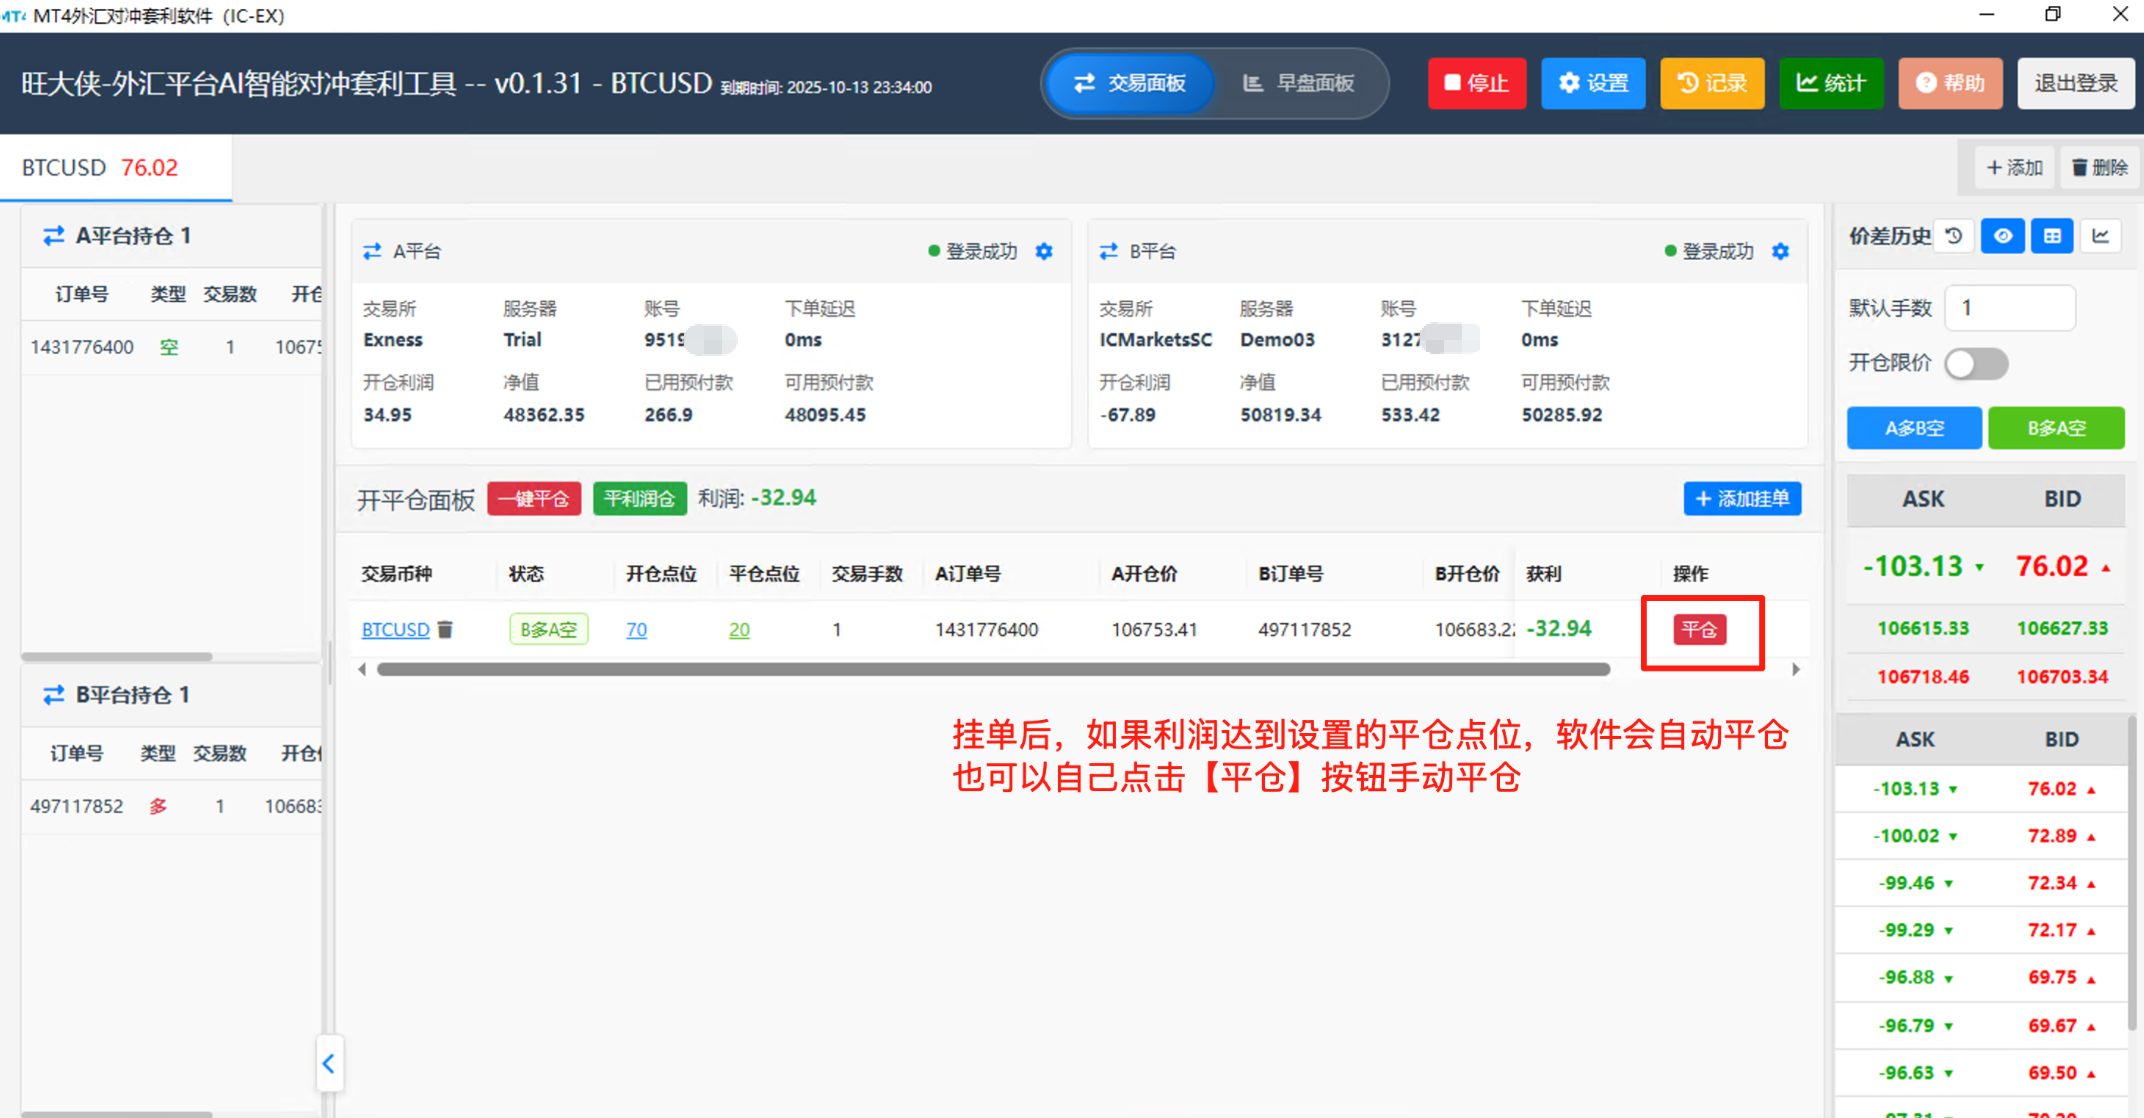
Task: Toggle the 开仓限价 switch
Action: pyautogui.click(x=1976, y=363)
